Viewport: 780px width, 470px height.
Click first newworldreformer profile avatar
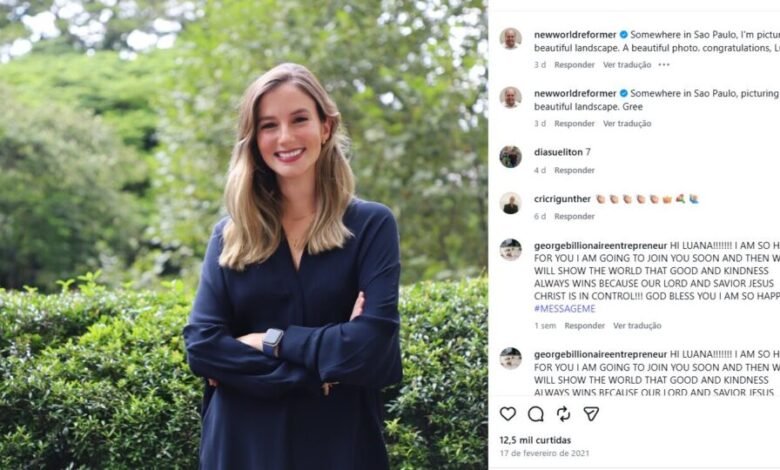point(510,39)
